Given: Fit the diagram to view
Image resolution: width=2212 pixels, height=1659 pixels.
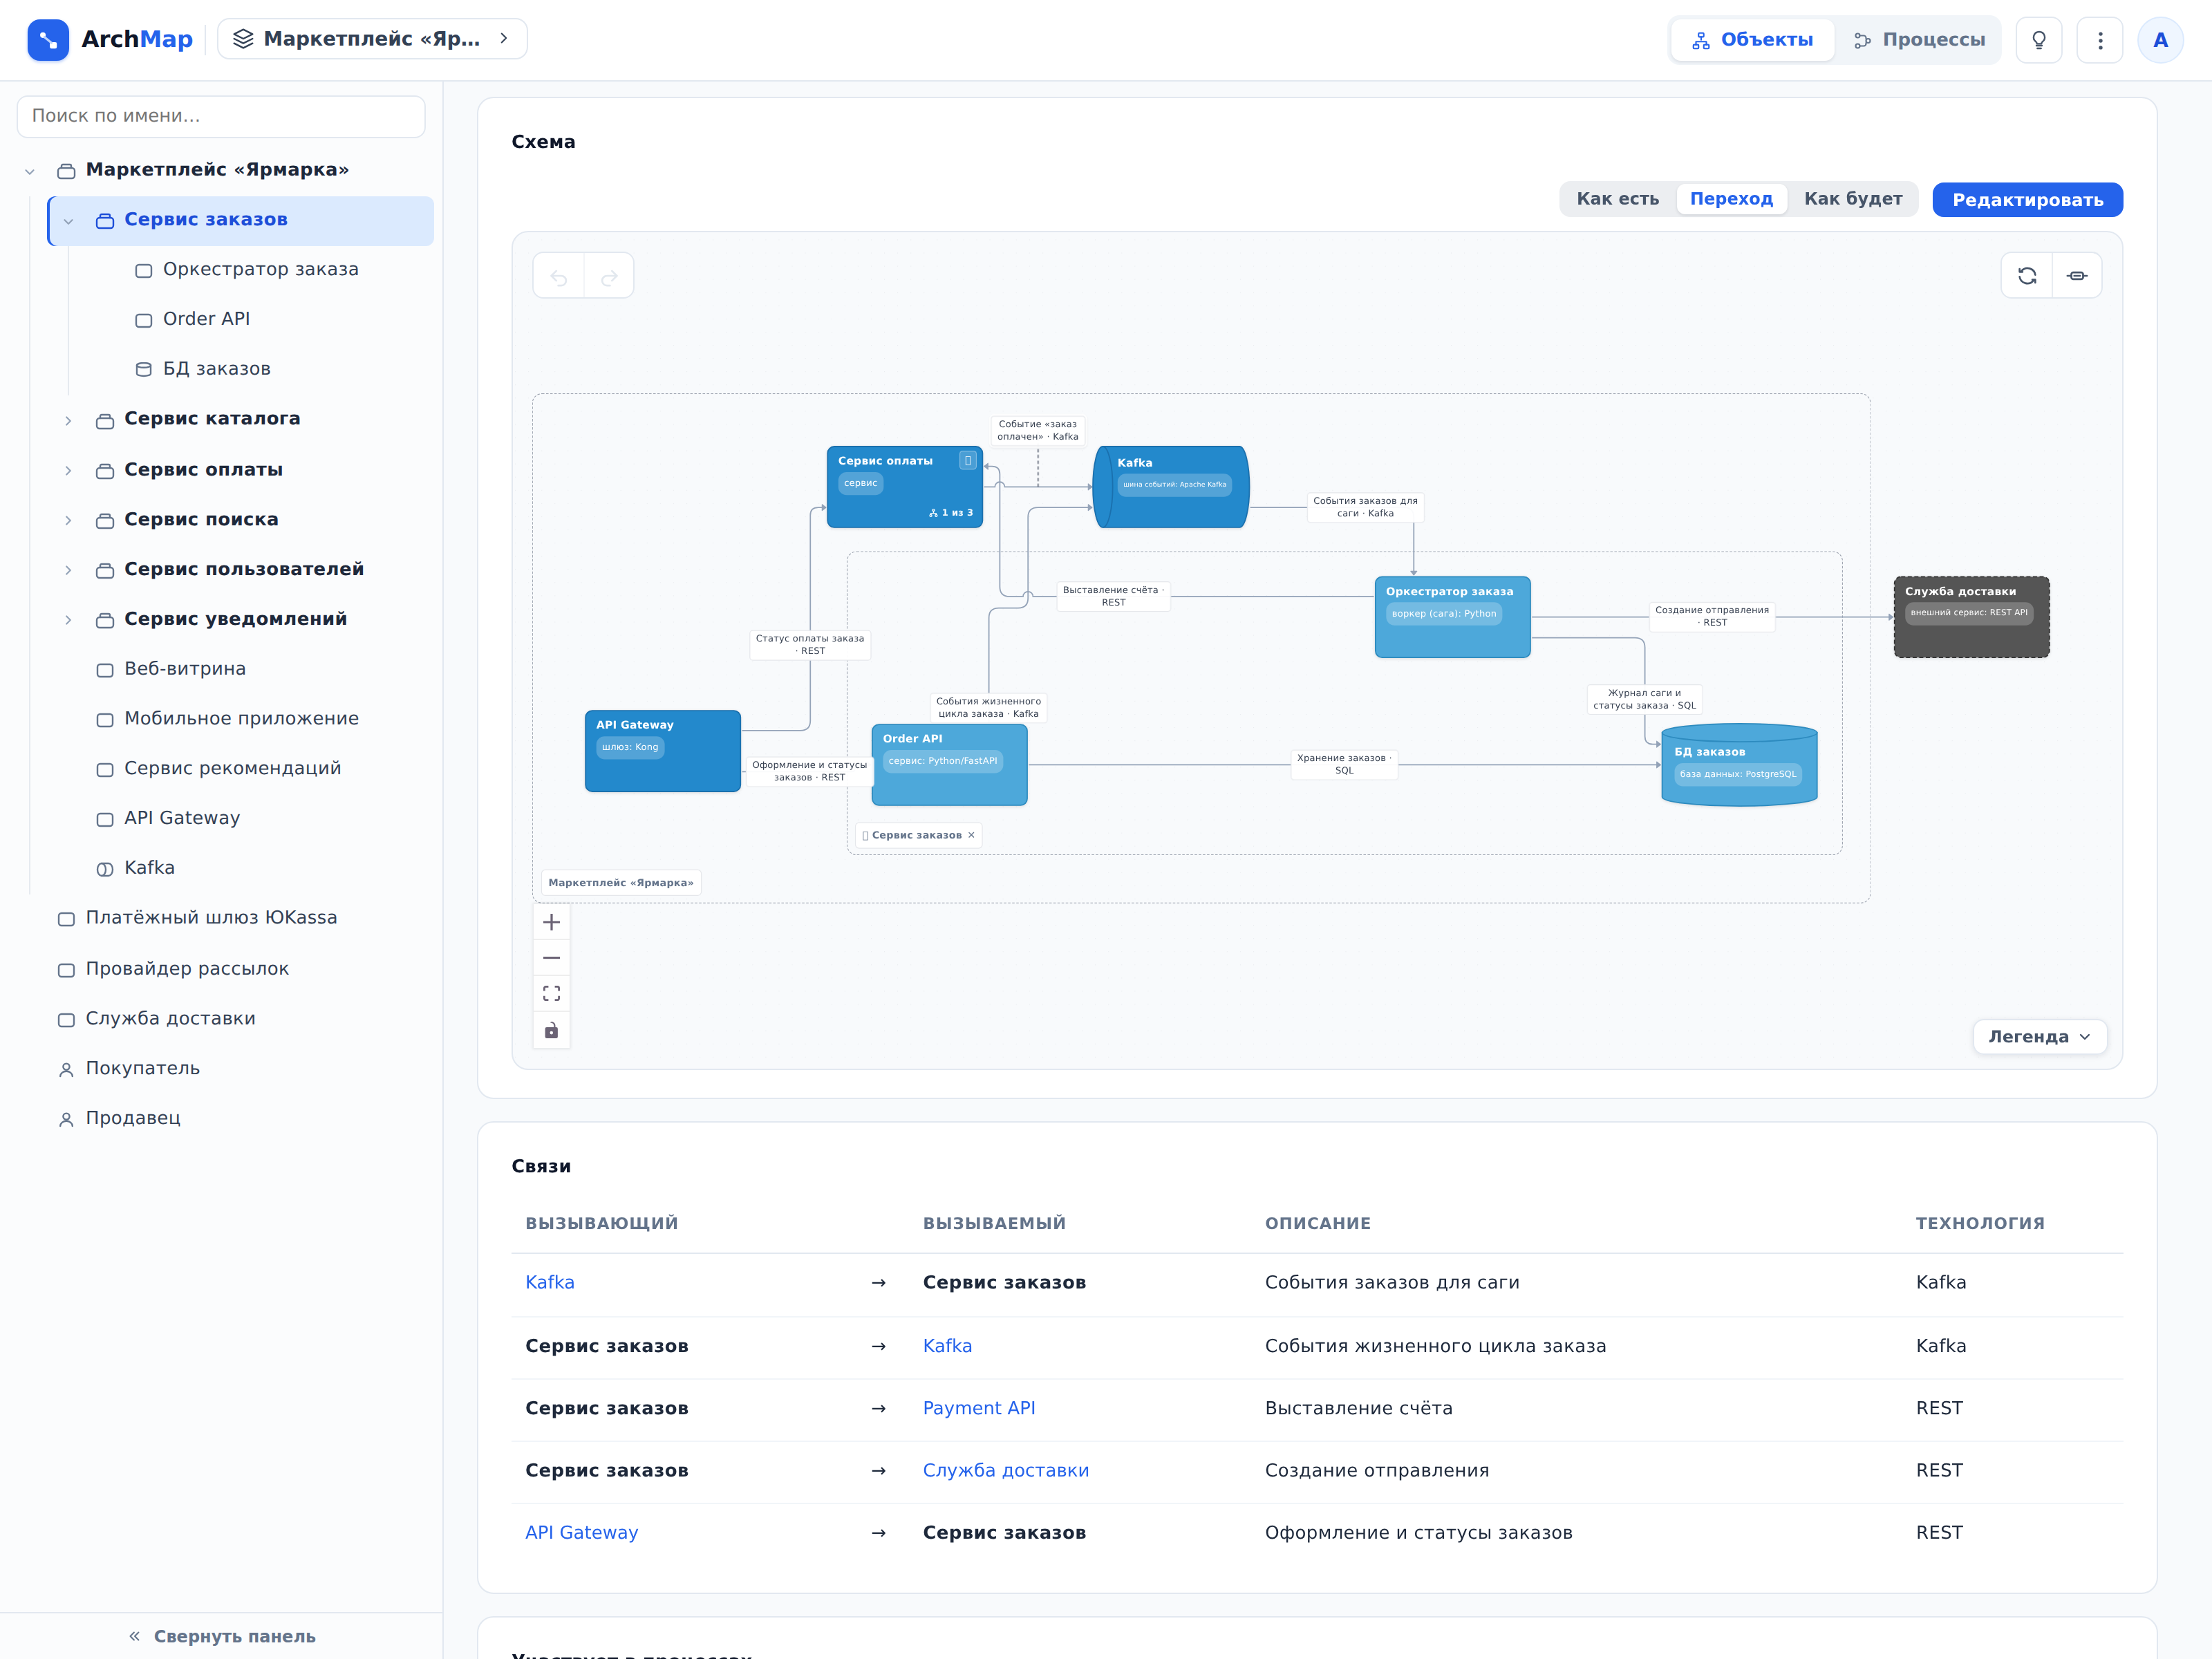Looking at the screenshot, I should pos(551,994).
